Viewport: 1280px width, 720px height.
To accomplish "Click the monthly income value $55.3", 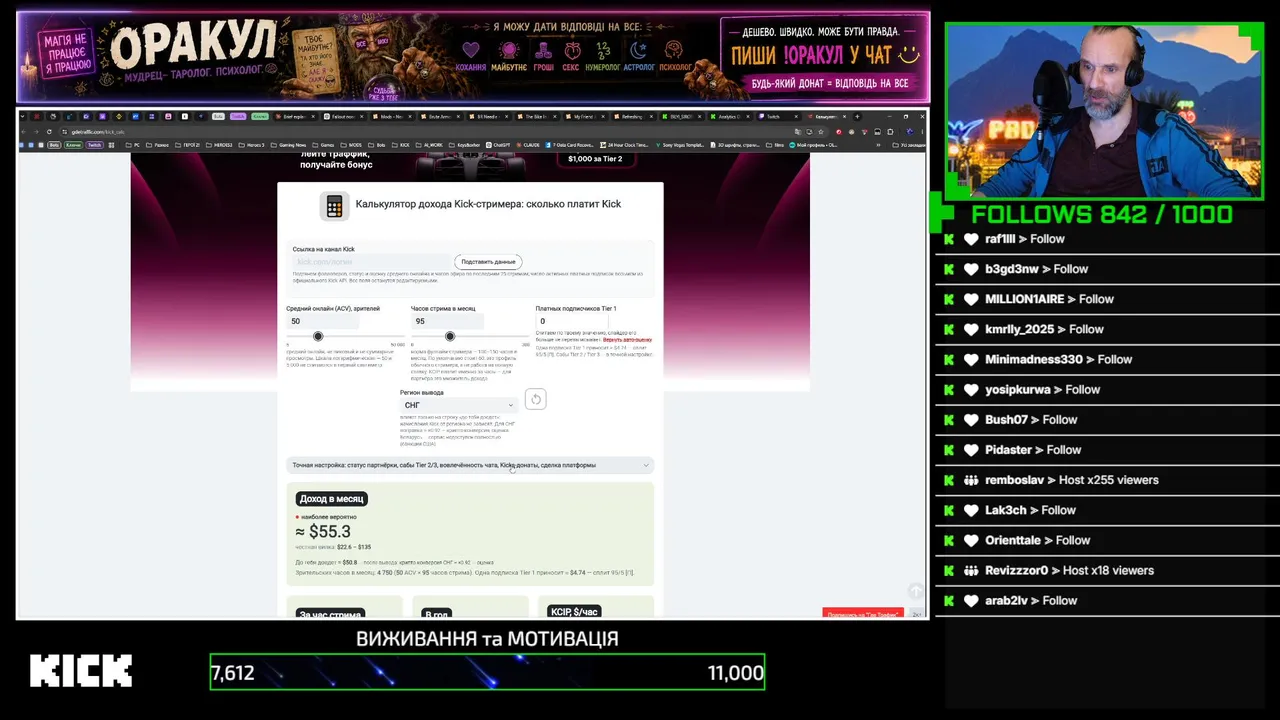I will [323, 532].
